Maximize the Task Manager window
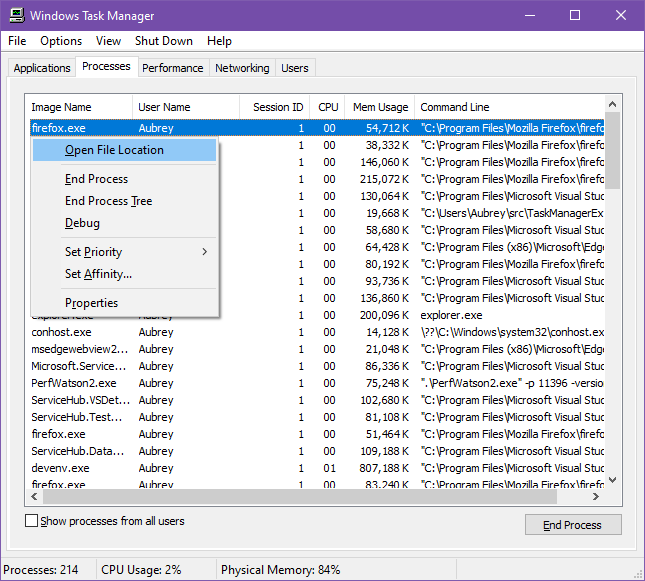 pyautogui.click(x=575, y=15)
